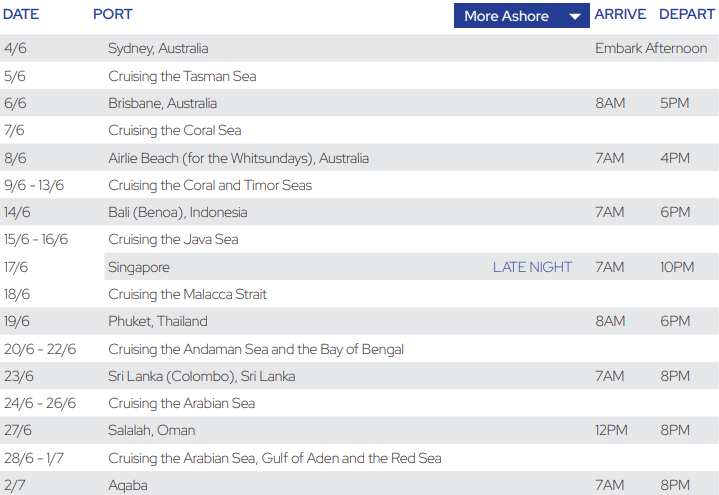Click Sri Lanka (Colombo) port entry
Screen dimensions: 719x495
point(201,376)
